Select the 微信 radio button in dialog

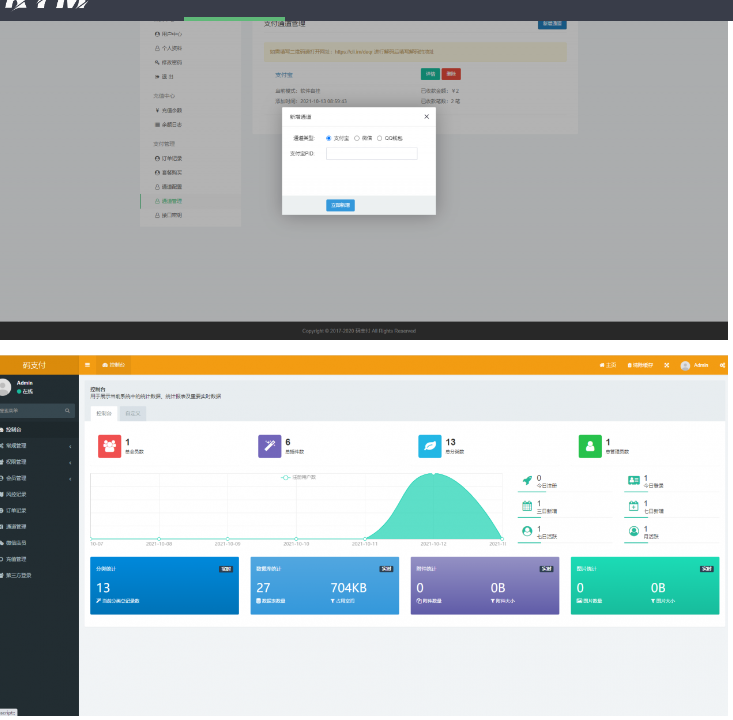(x=357, y=138)
